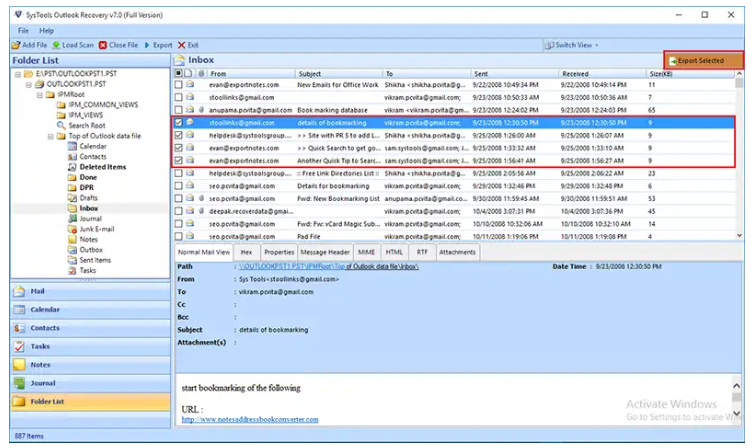Collapse the E:\PST\OUTLOOKPST1.PST tree node
This screenshot has width=755, height=448.
[x=18, y=74]
